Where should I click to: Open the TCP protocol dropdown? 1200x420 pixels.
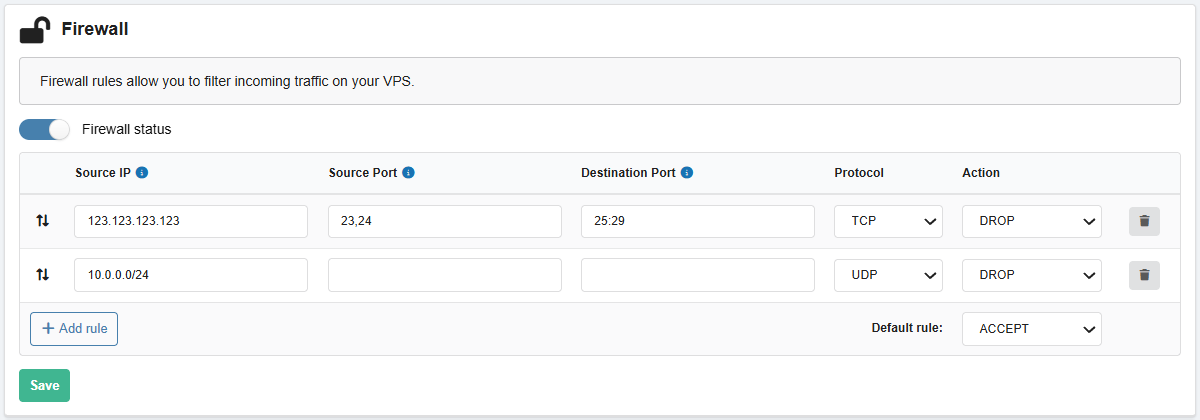888,221
